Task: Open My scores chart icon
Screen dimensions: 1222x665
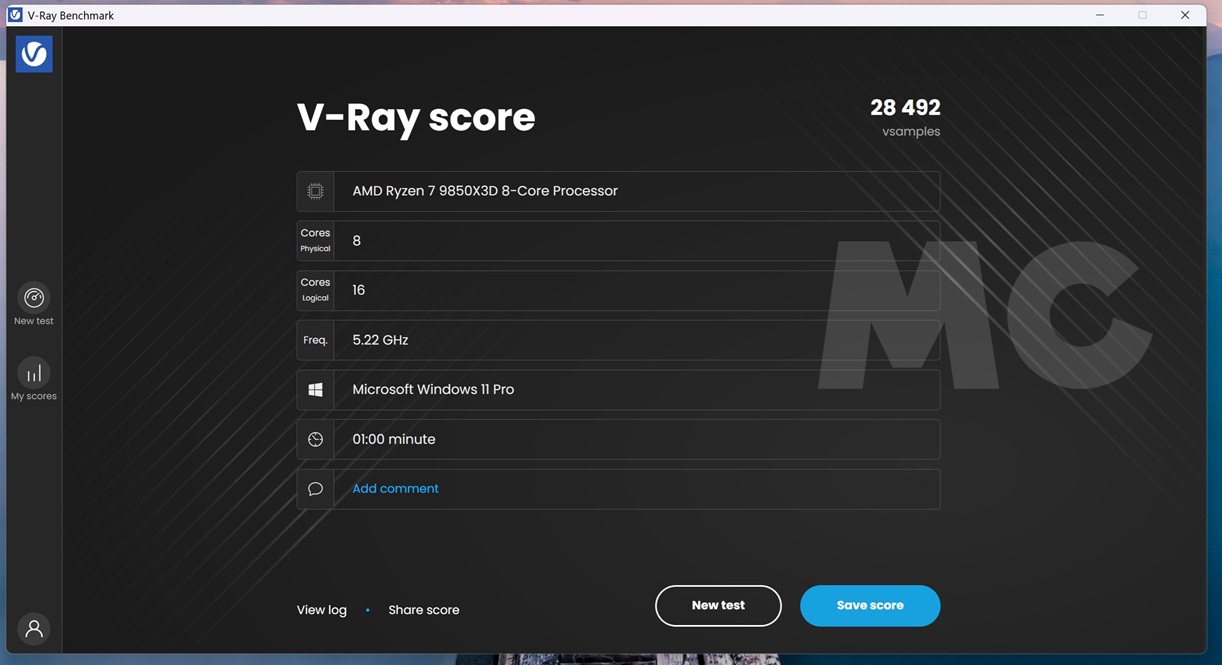Action: (34, 373)
